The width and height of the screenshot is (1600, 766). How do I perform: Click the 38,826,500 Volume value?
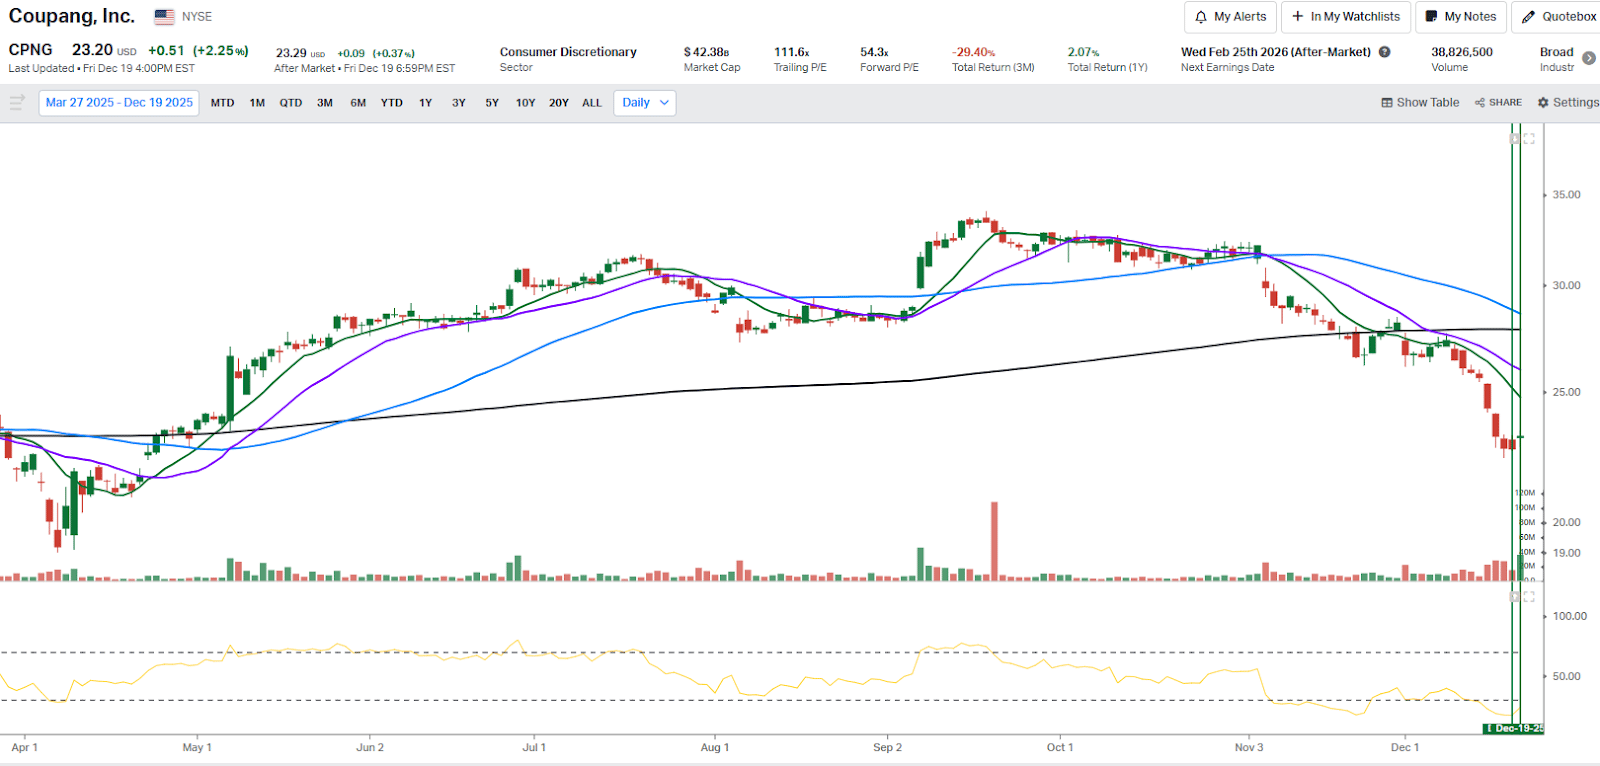click(1462, 52)
